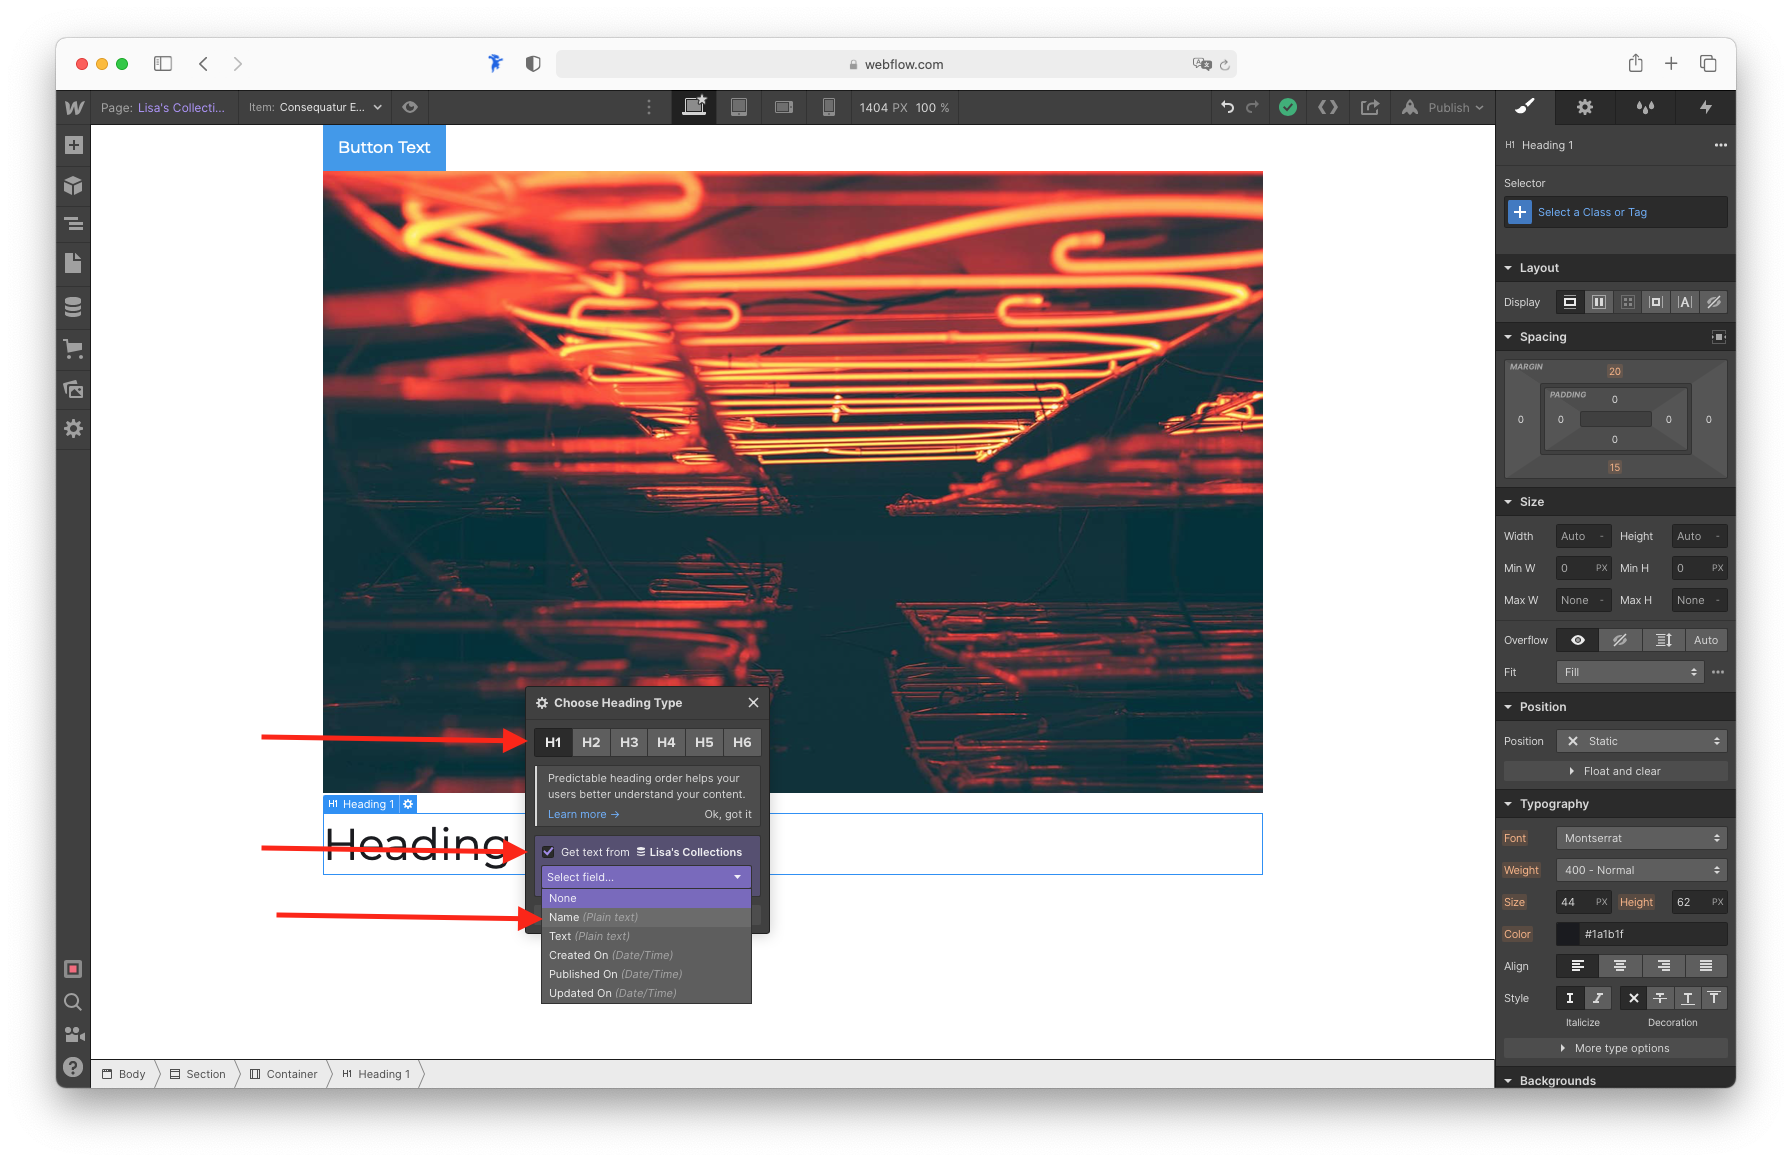Toggle overflow visible in Size section

click(1577, 639)
